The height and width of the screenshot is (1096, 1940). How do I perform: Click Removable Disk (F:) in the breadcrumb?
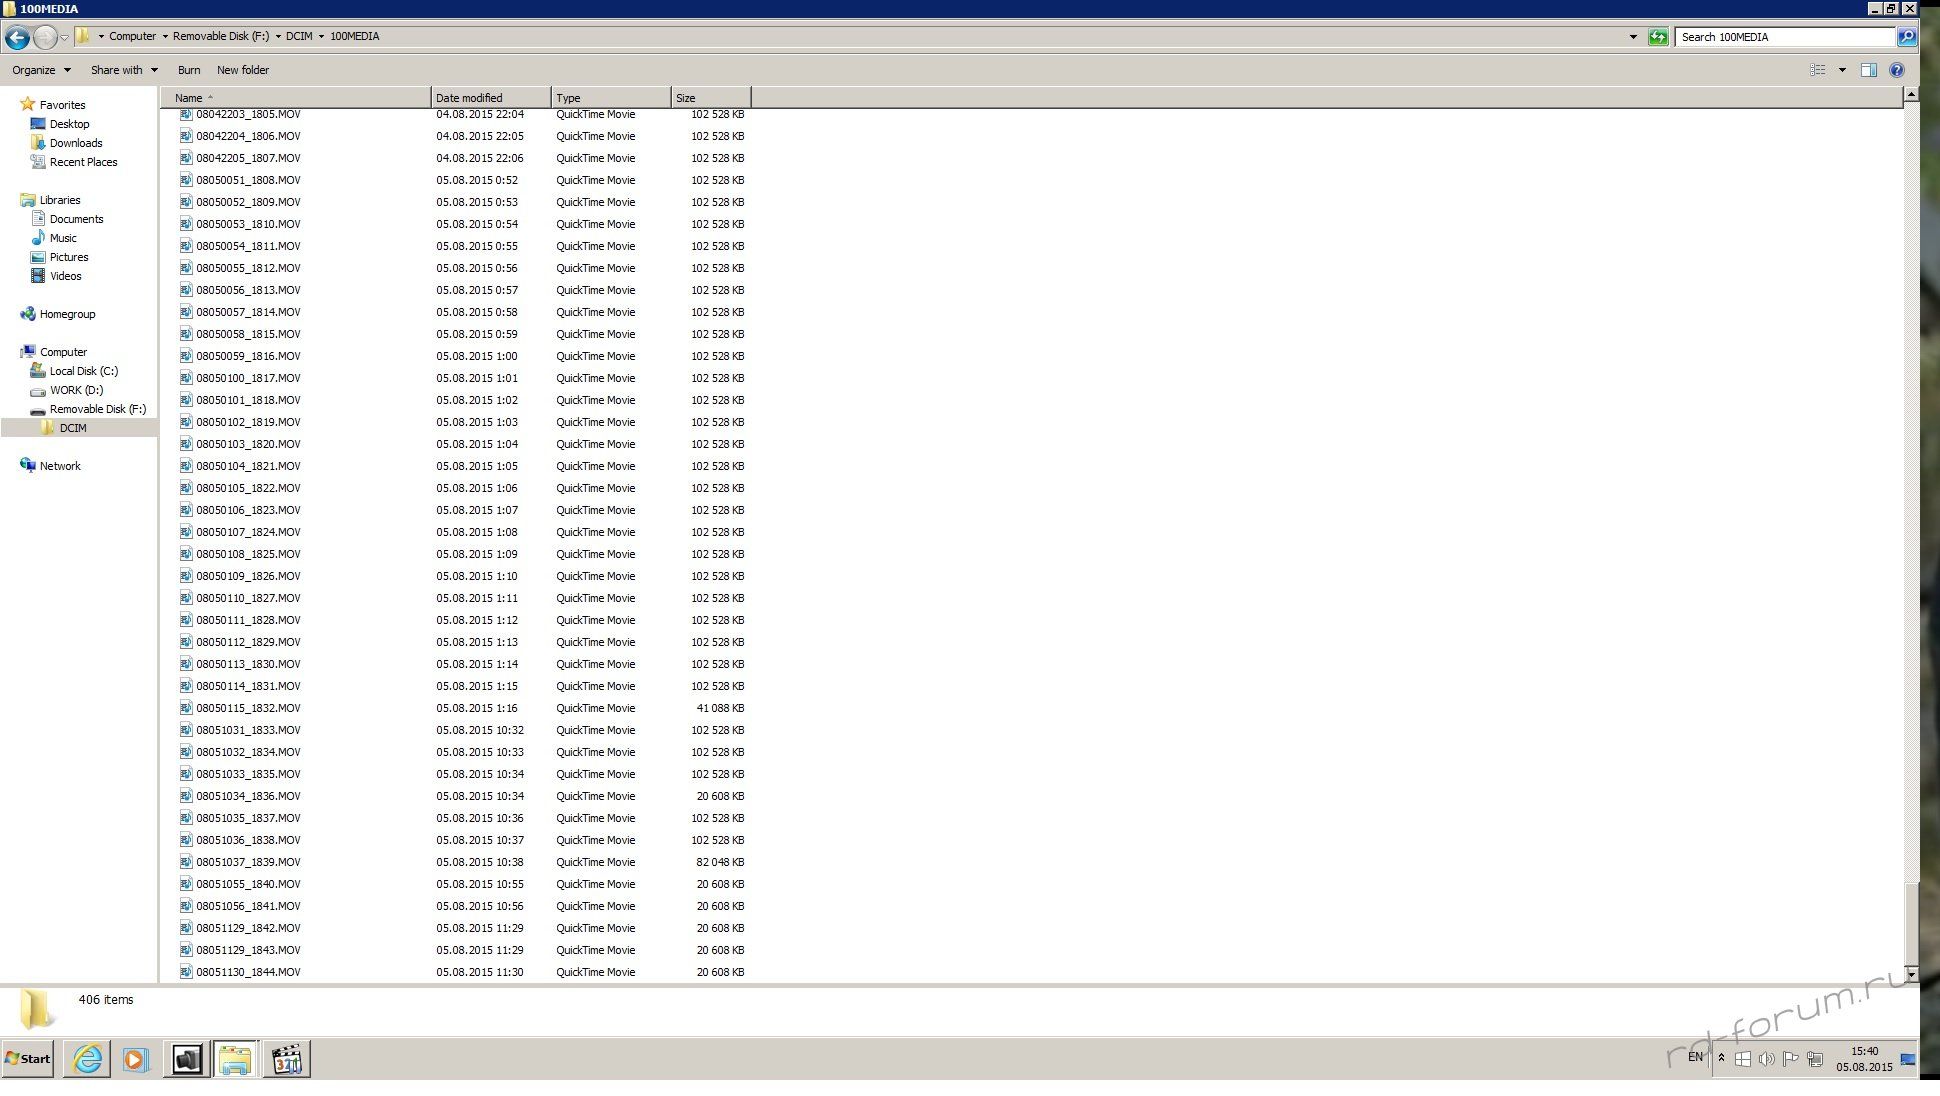(221, 36)
